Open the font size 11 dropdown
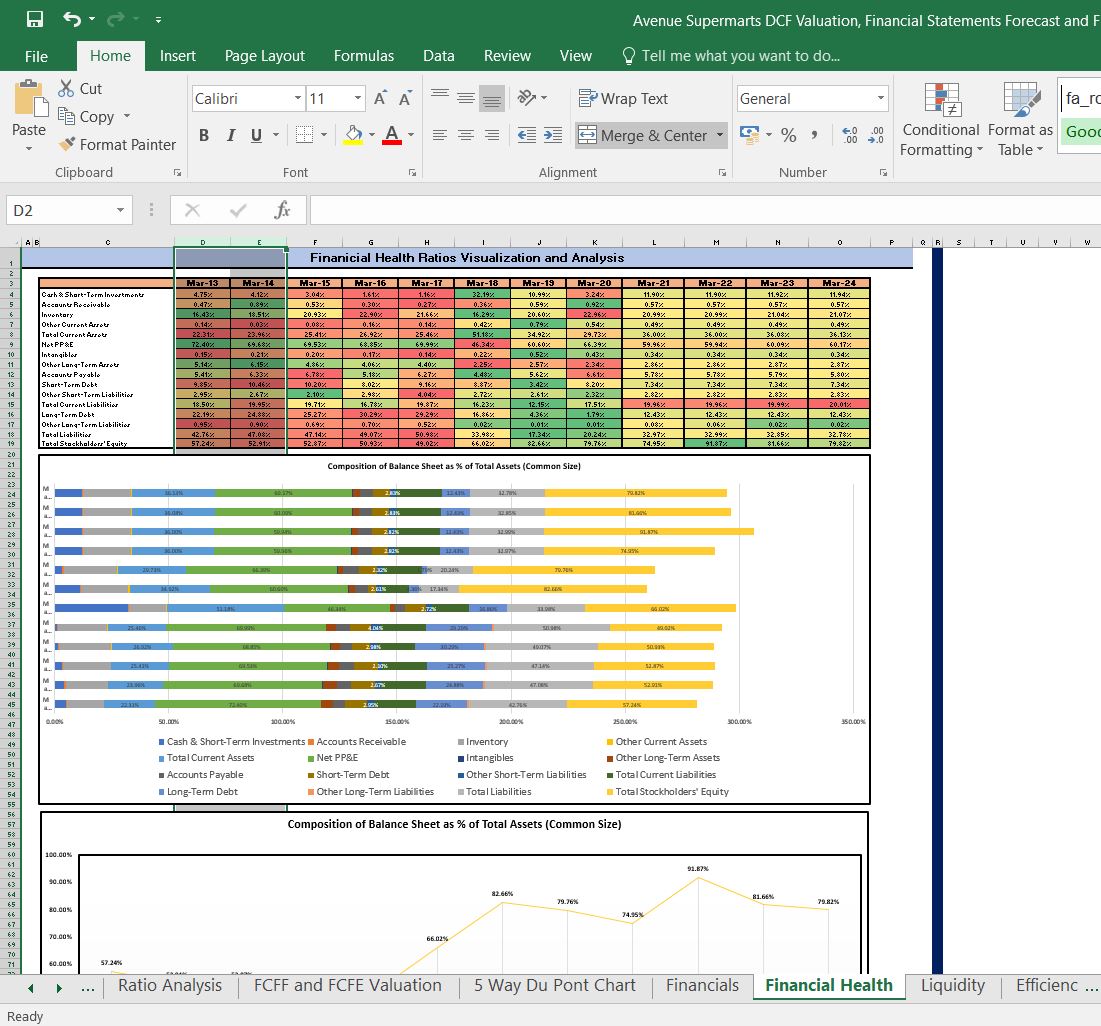1101x1026 pixels. 357,98
